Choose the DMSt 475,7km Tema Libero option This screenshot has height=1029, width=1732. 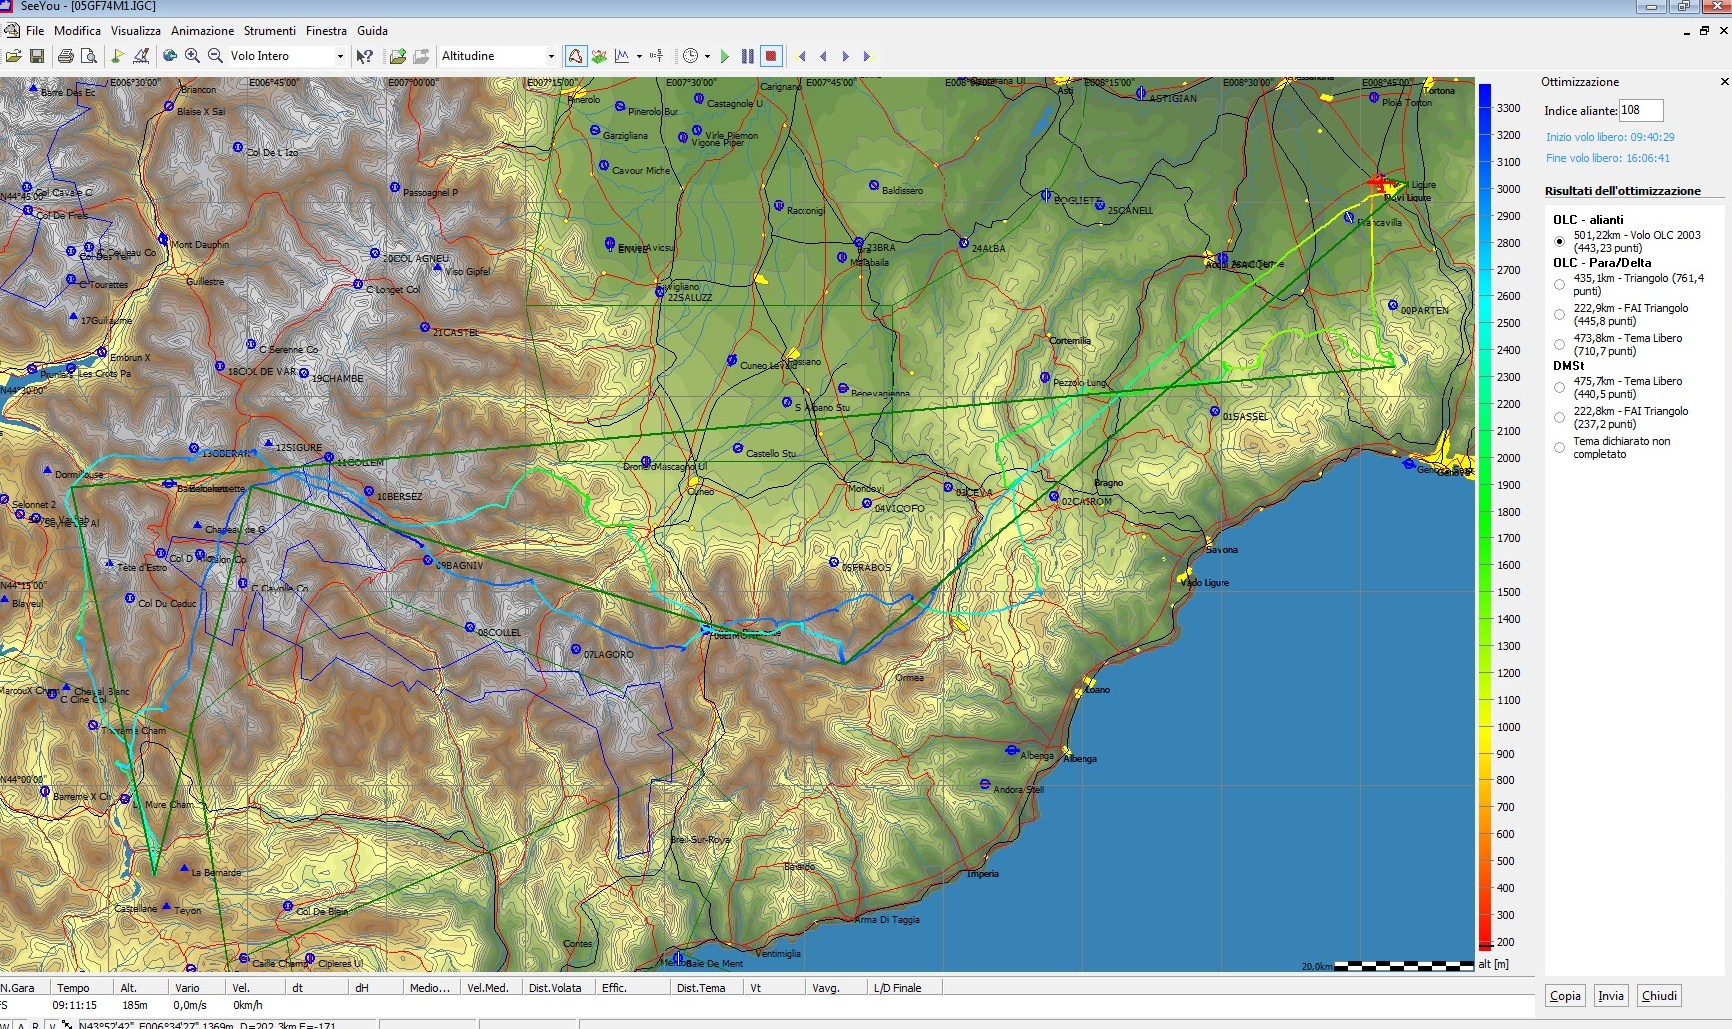tap(1559, 388)
